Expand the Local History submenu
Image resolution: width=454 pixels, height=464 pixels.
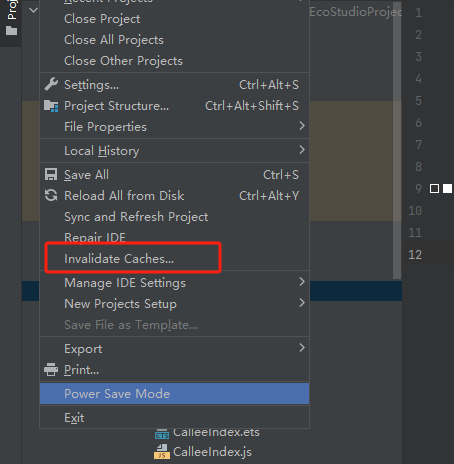[302, 150]
